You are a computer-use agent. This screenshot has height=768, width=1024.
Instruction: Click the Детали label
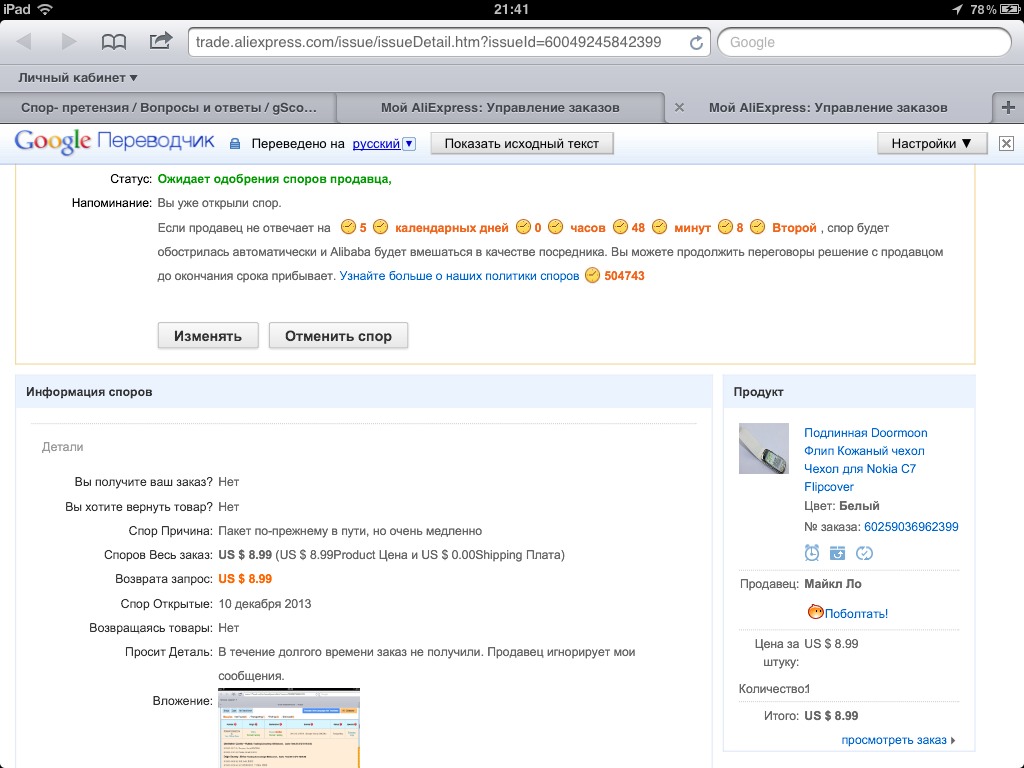pos(63,447)
